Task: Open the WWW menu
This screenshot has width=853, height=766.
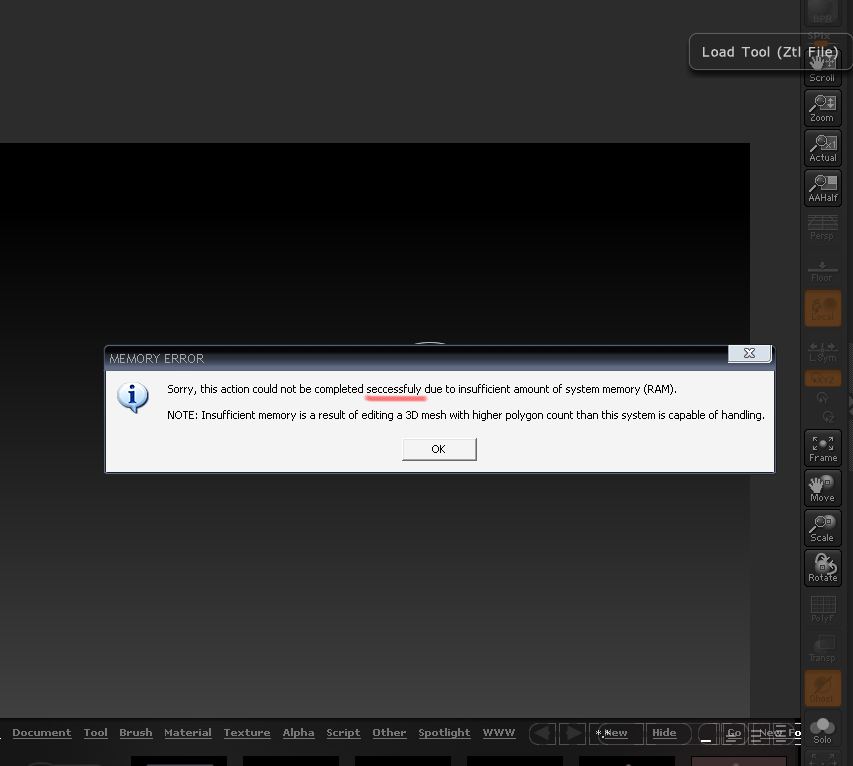Action: click(499, 733)
